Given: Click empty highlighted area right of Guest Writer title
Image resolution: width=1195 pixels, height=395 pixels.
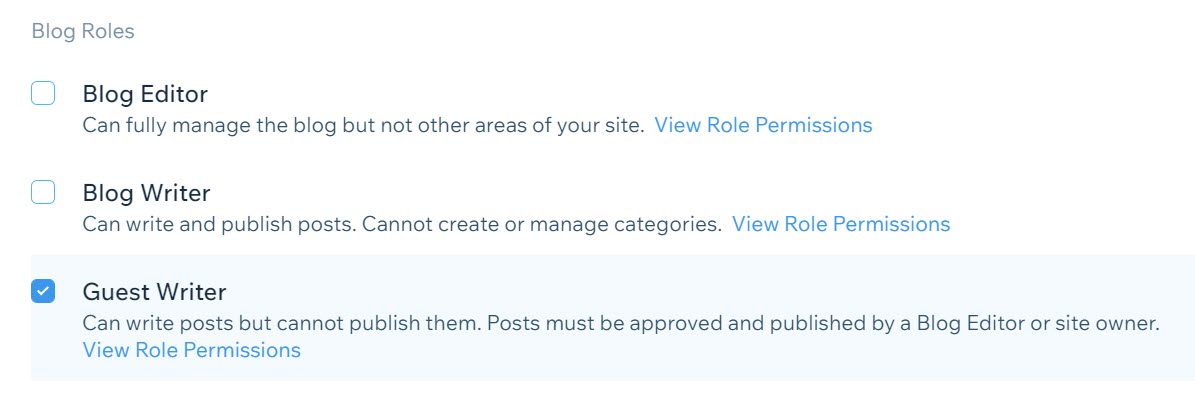Looking at the screenshot, I should [x=709, y=291].
